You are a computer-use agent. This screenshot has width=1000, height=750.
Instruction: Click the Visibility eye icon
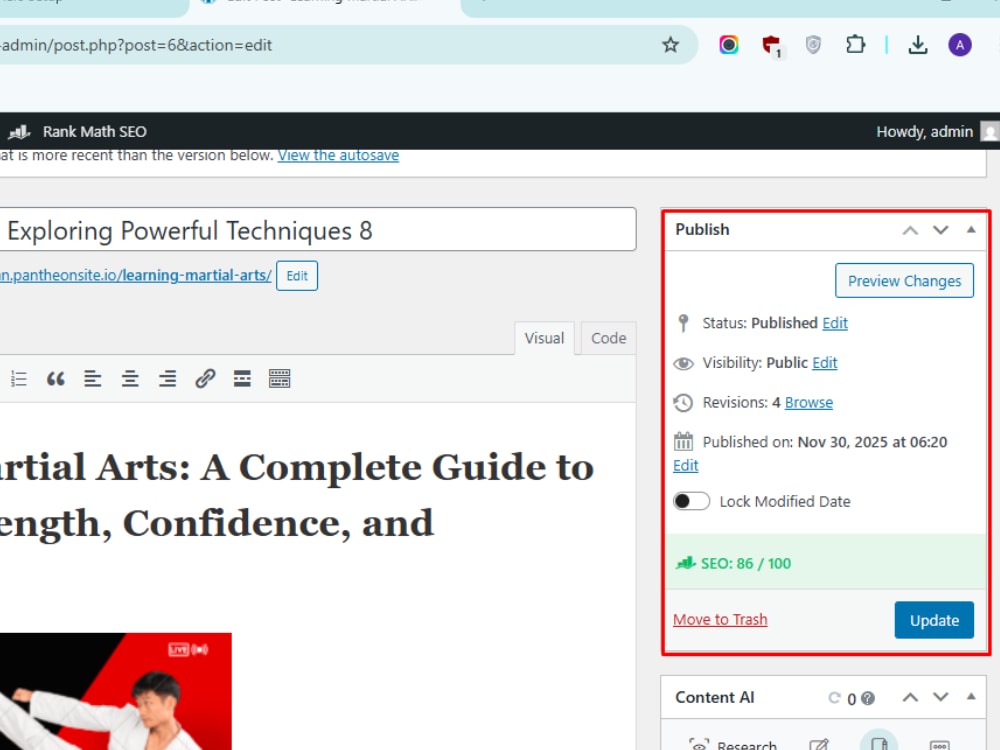(683, 363)
